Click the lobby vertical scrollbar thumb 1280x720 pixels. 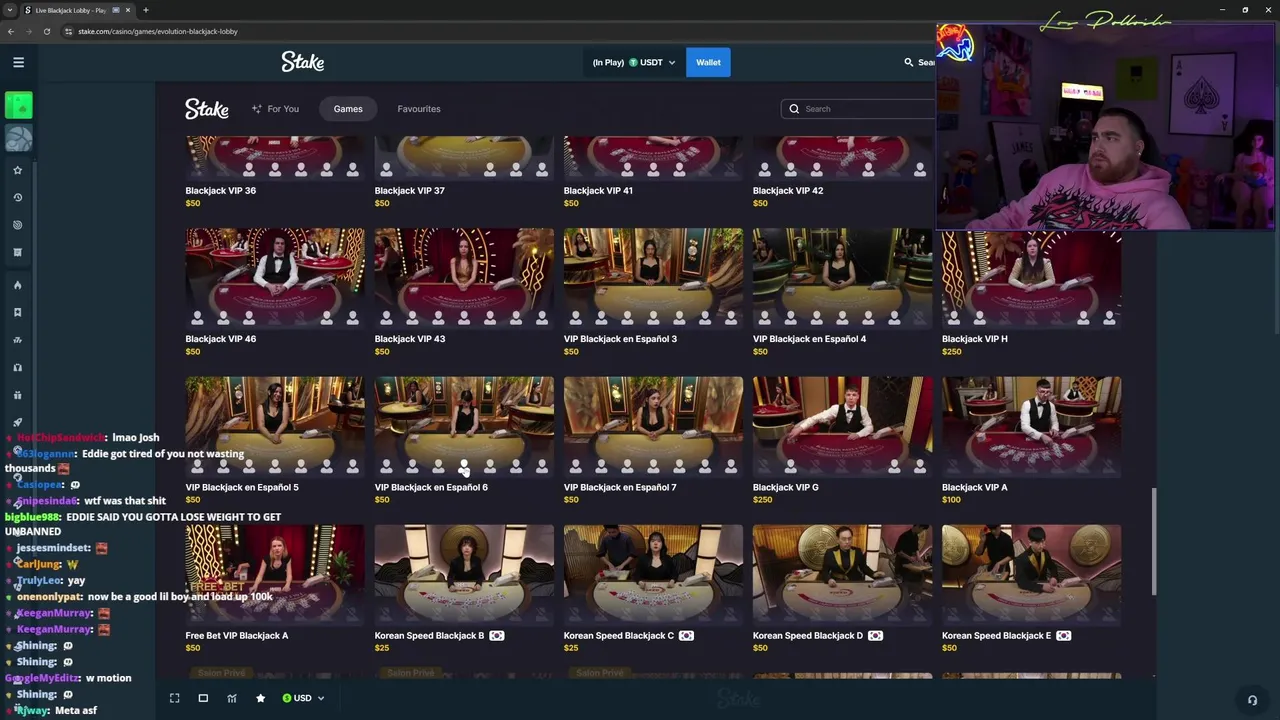pyautogui.click(x=1153, y=540)
